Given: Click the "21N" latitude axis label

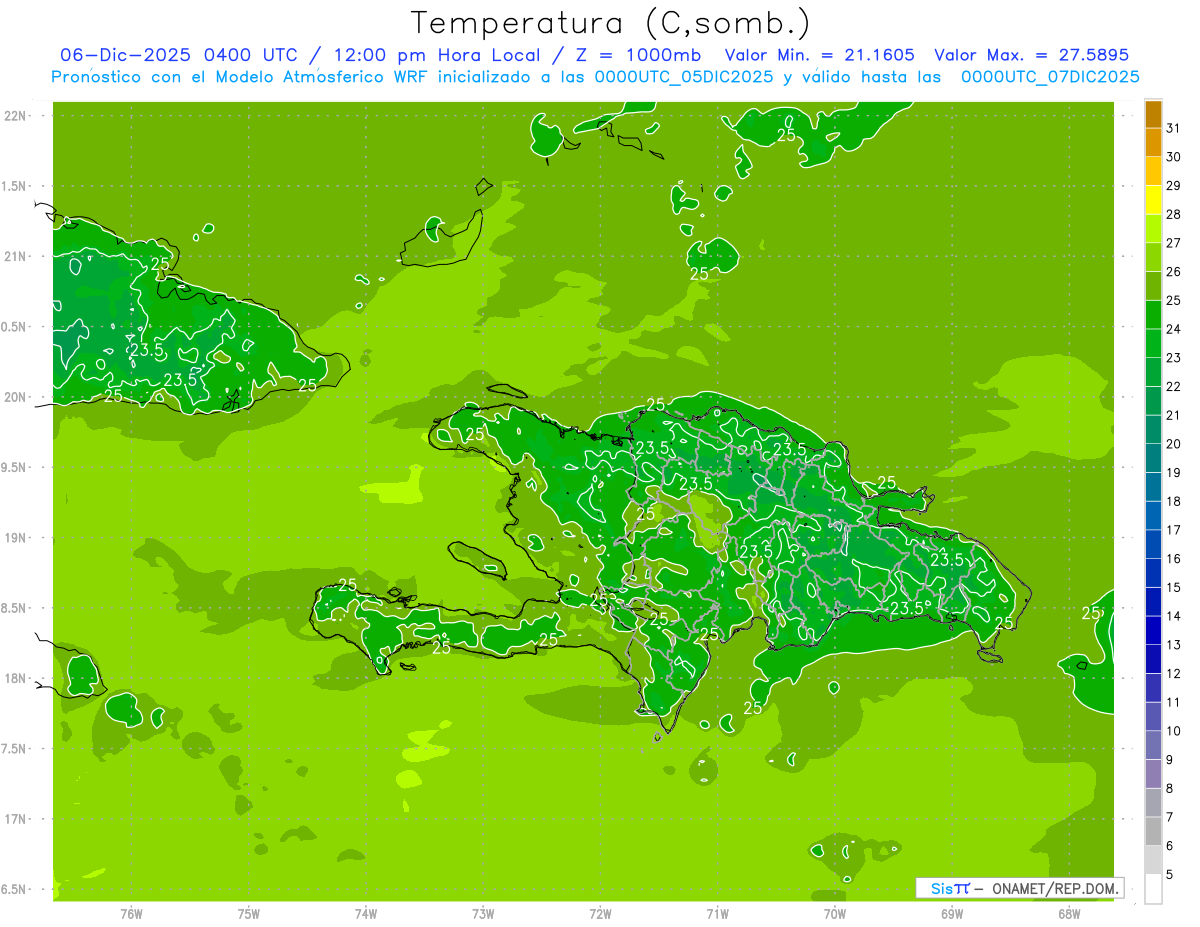Looking at the screenshot, I should point(17,256).
